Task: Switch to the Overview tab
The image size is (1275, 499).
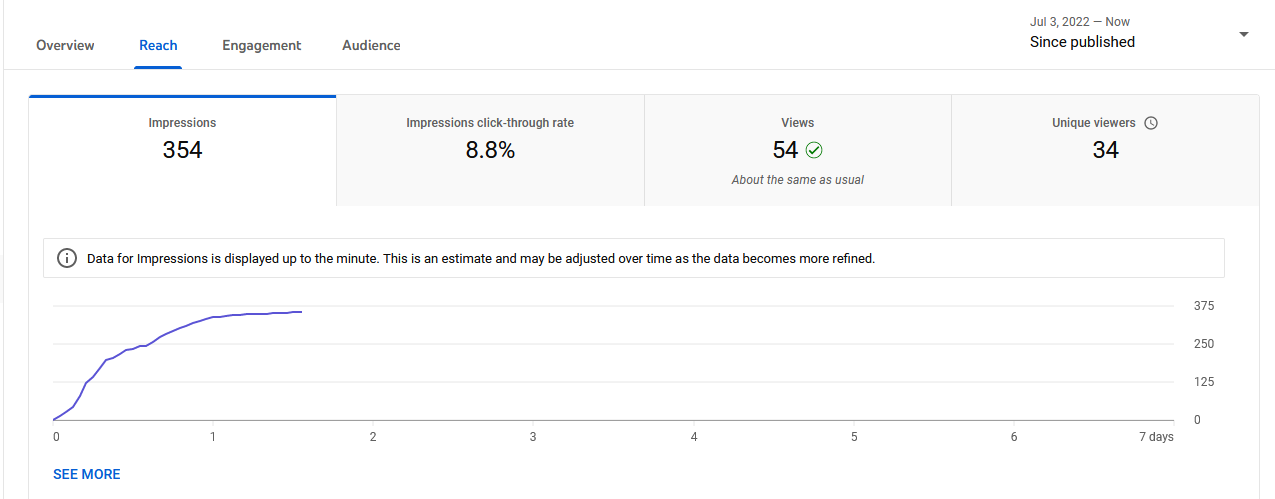Action: [x=65, y=45]
